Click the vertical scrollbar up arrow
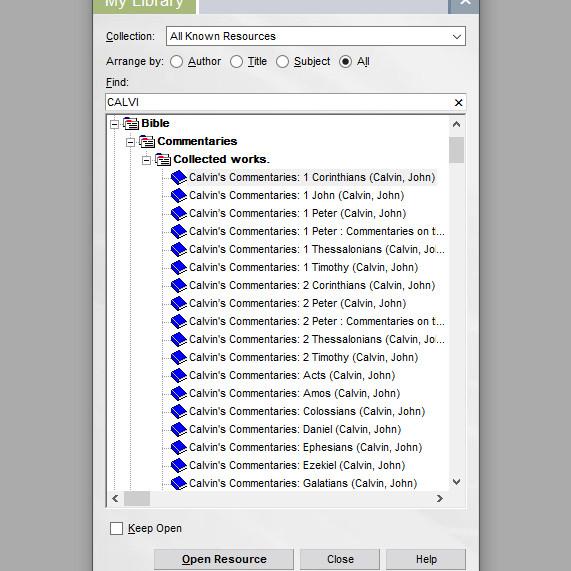The width and height of the screenshot is (571, 571). (456, 125)
